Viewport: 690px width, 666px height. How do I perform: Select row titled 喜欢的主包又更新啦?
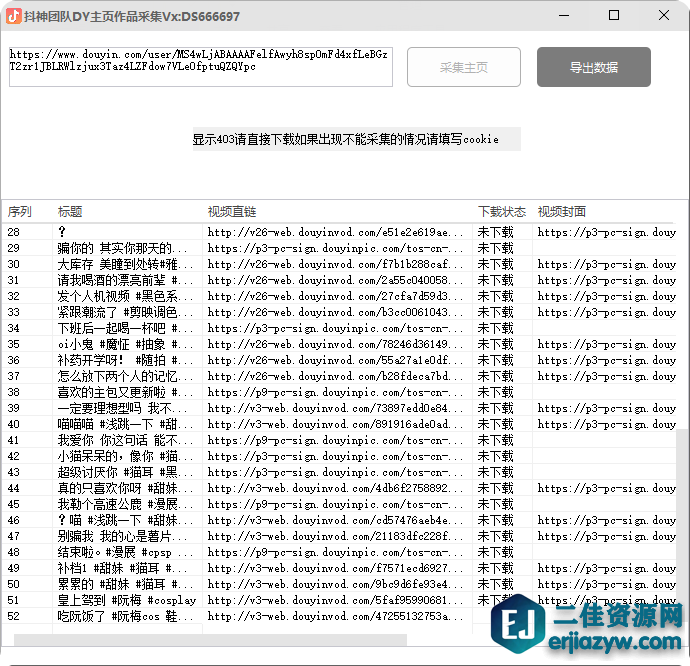339,392
